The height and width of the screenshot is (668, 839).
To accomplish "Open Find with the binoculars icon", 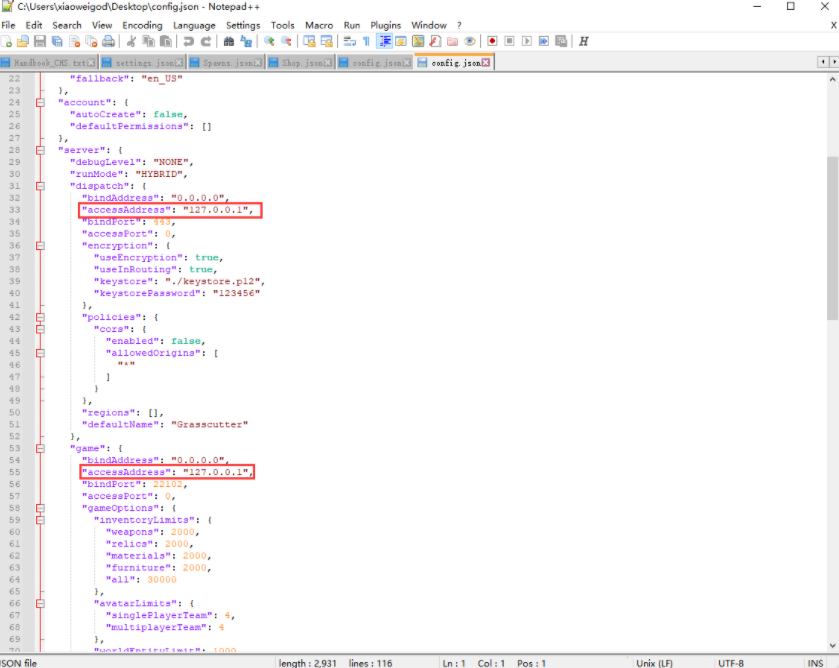I will (229, 41).
